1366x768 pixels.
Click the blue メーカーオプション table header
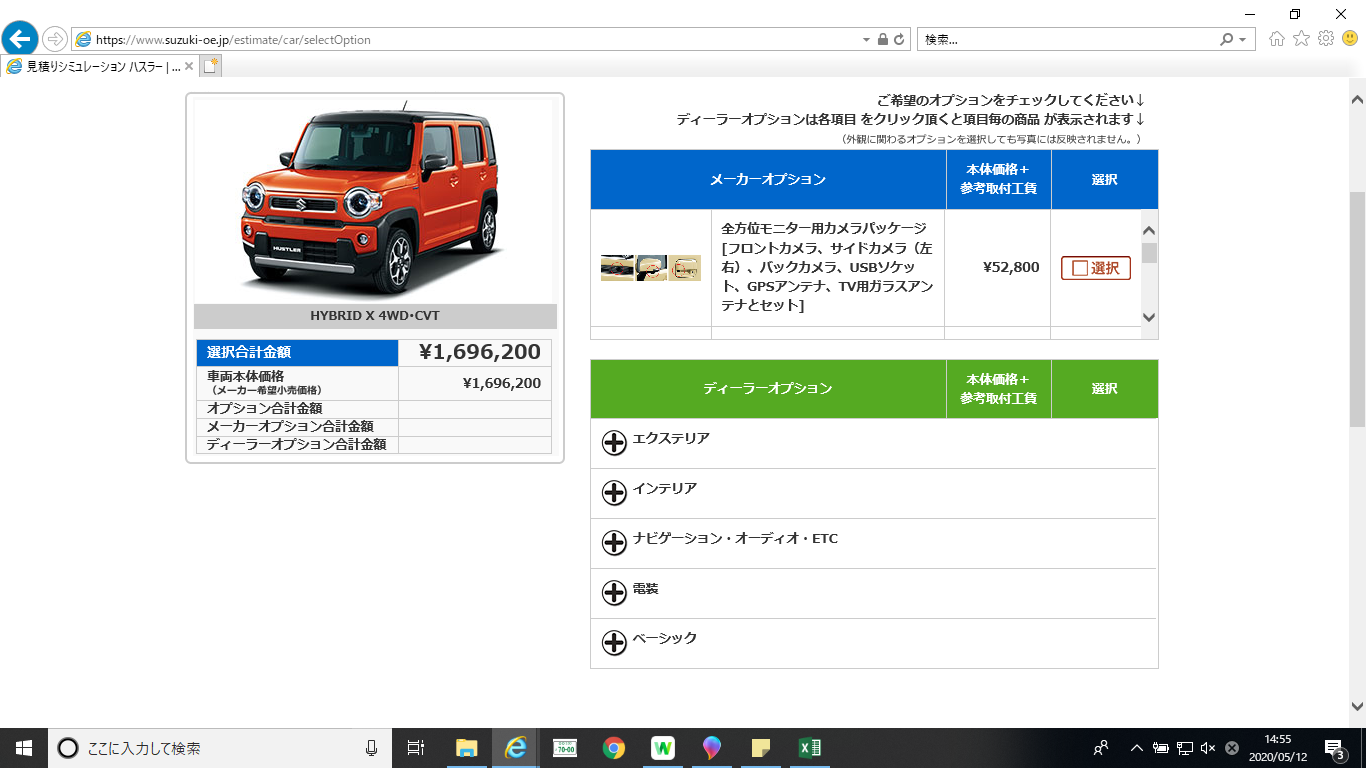768,180
